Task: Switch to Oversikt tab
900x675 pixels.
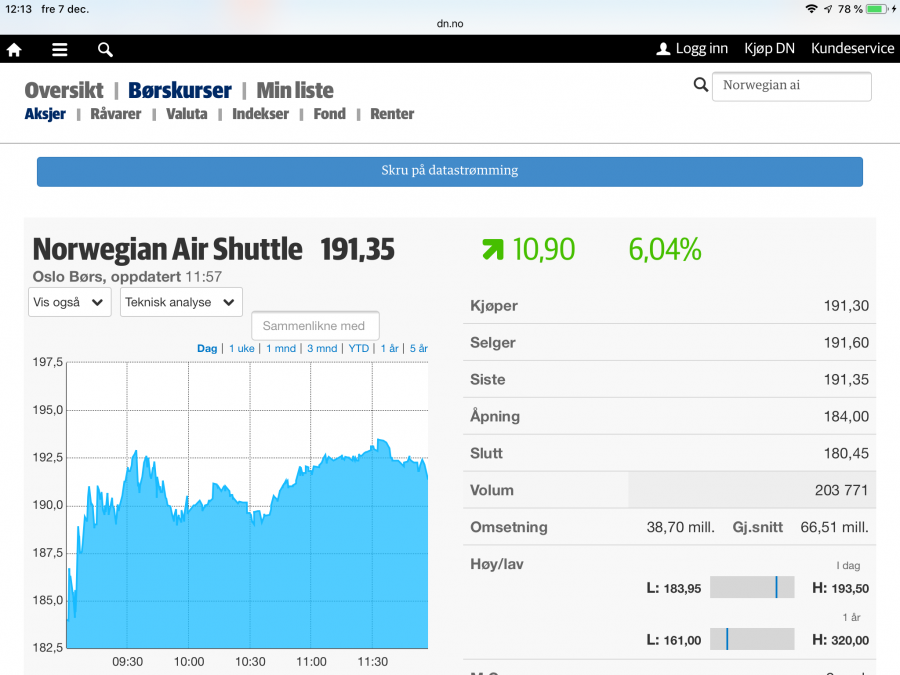Action: click(64, 90)
